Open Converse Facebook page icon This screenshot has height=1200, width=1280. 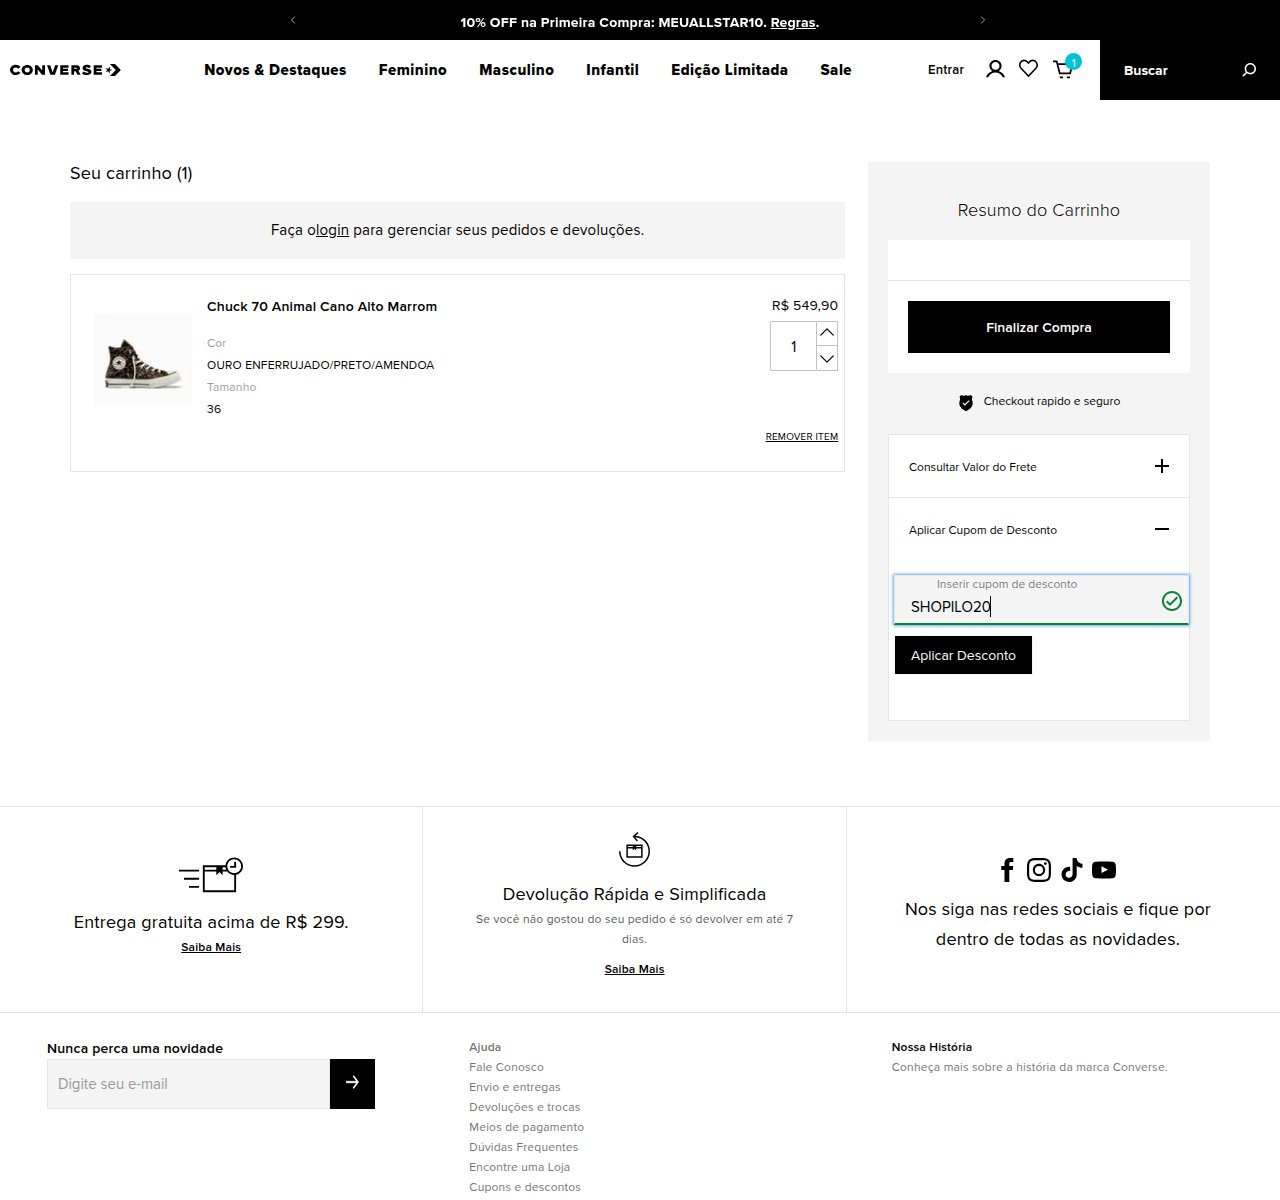[x=1007, y=870]
